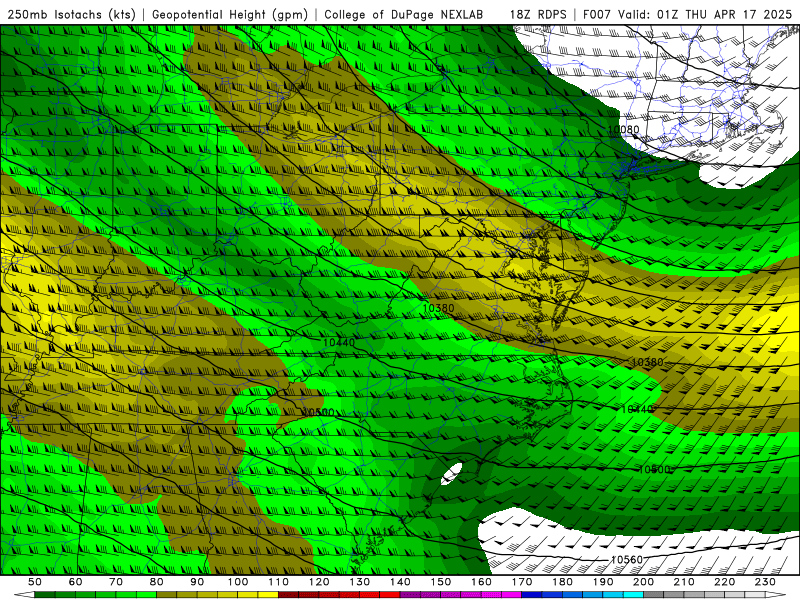
Task: Select the dark blue swatch starting at 170
Action: (x=532, y=595)
